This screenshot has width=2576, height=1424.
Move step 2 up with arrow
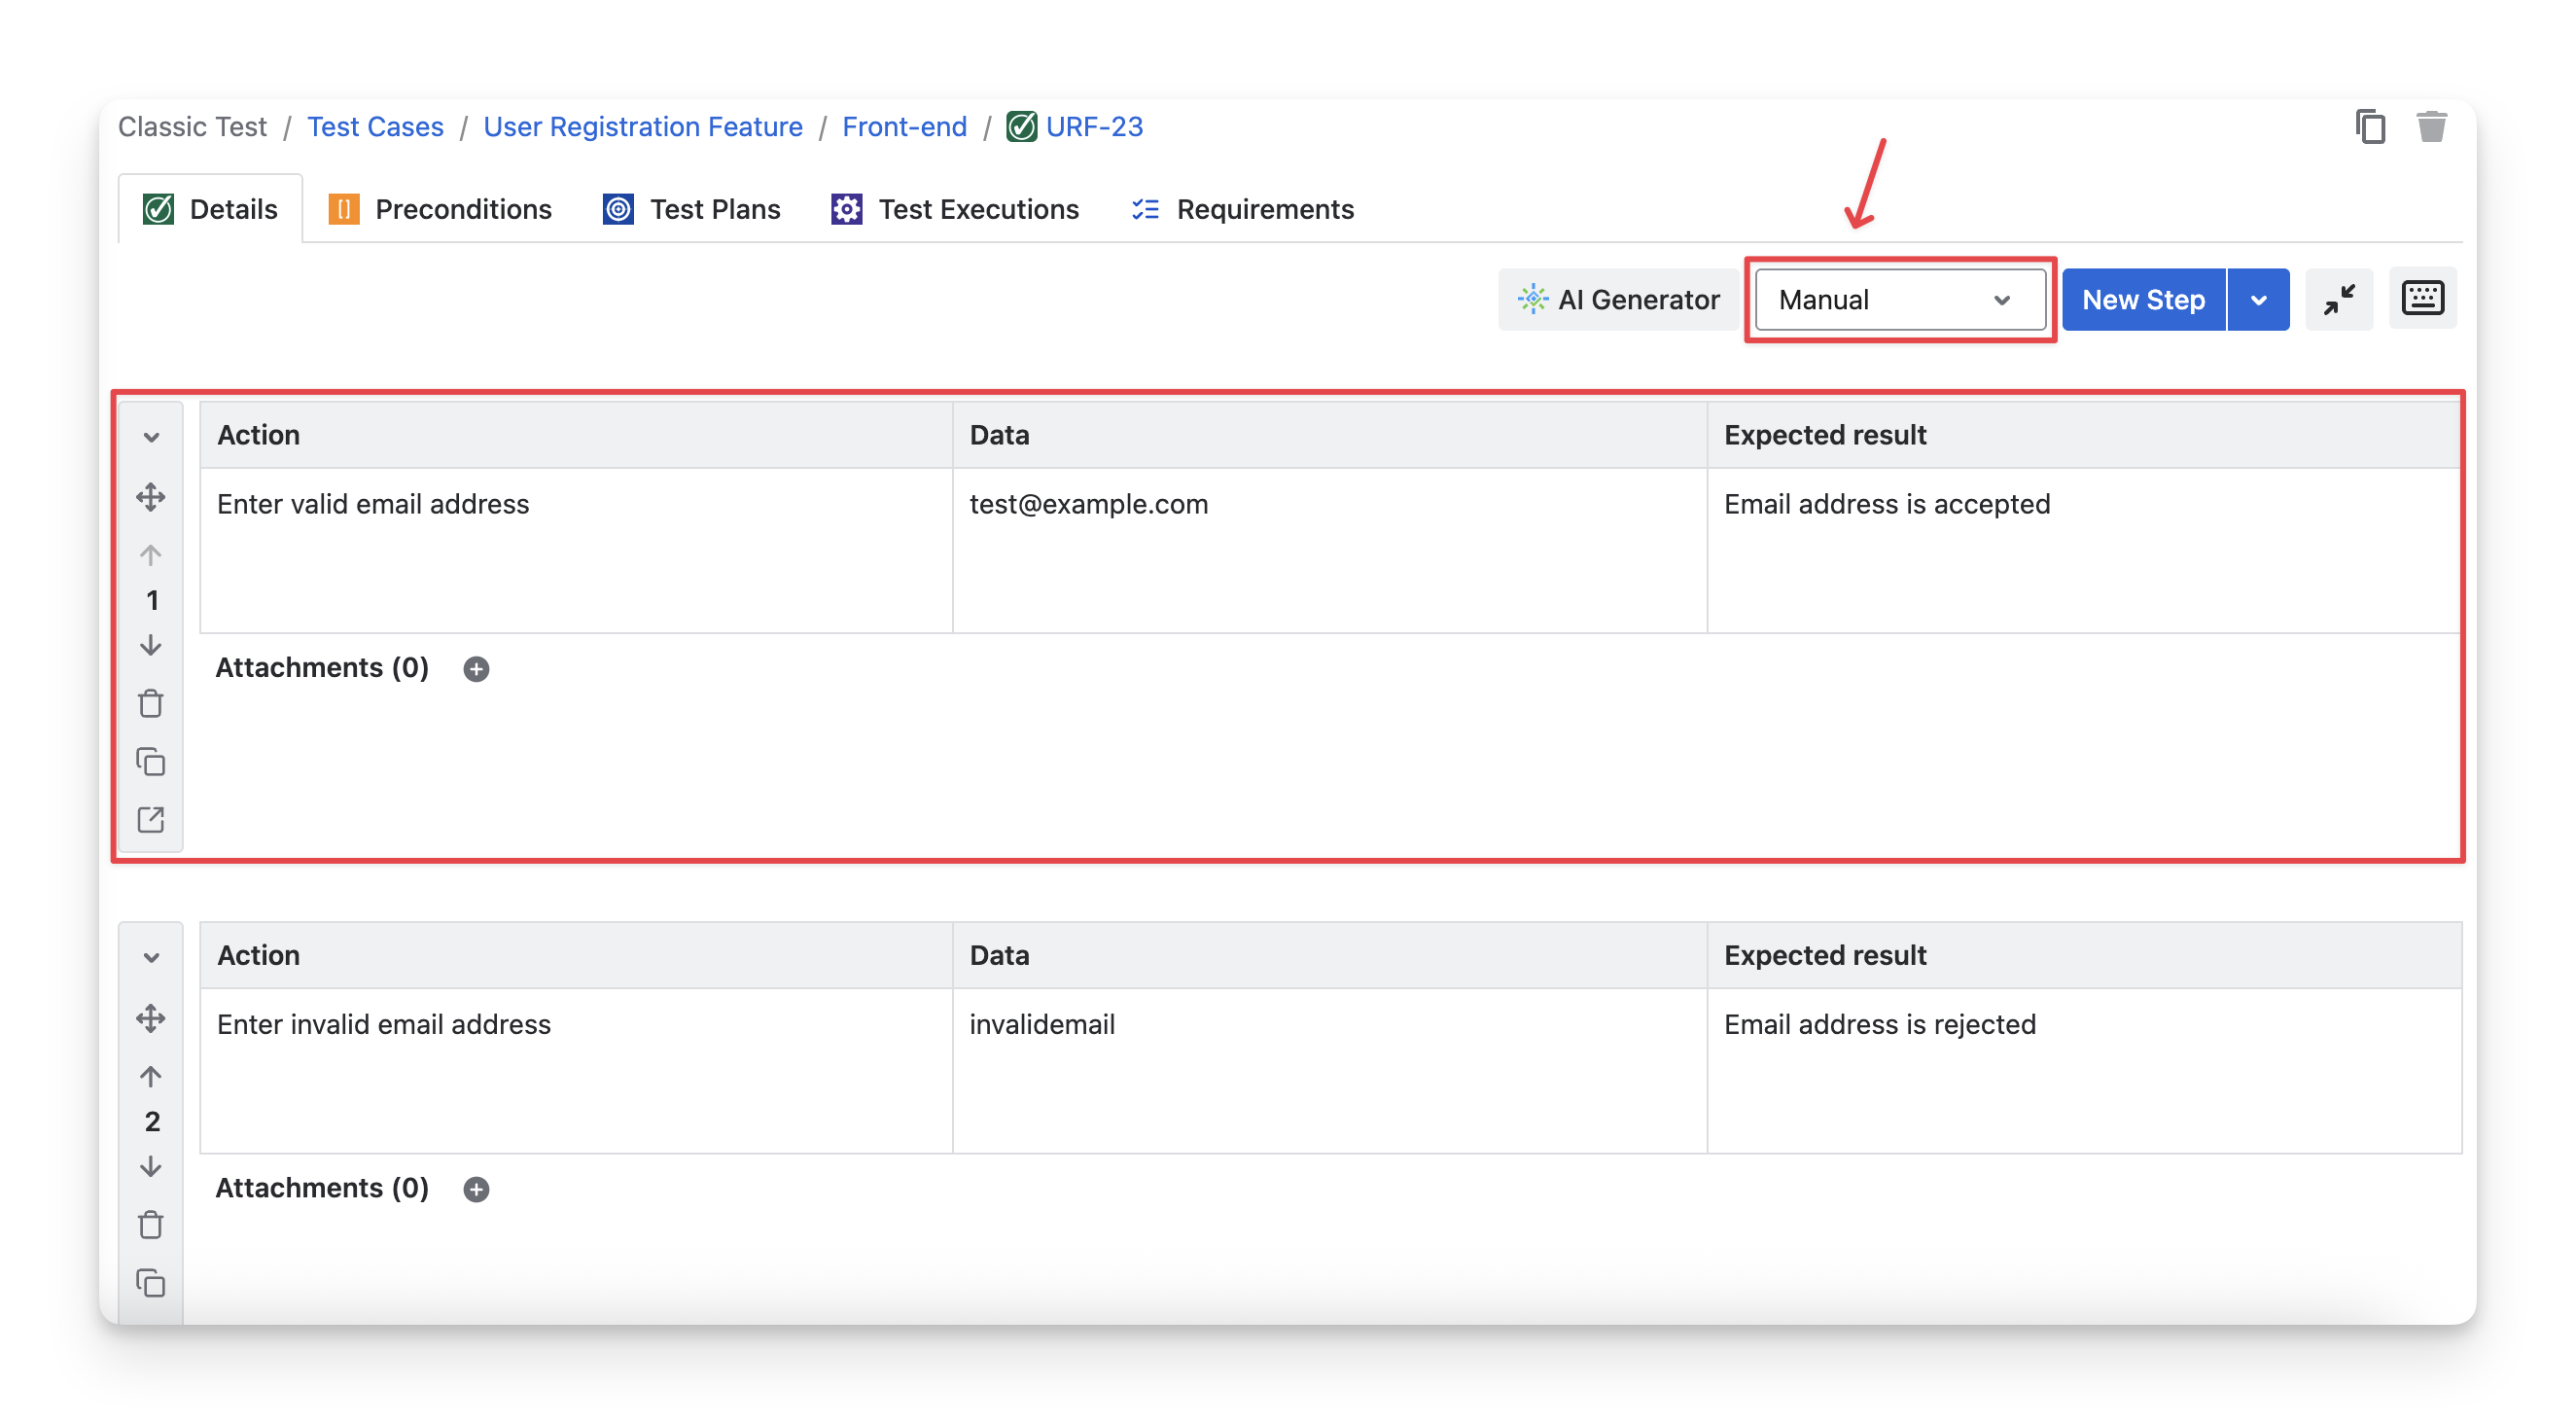[151, 1077]
